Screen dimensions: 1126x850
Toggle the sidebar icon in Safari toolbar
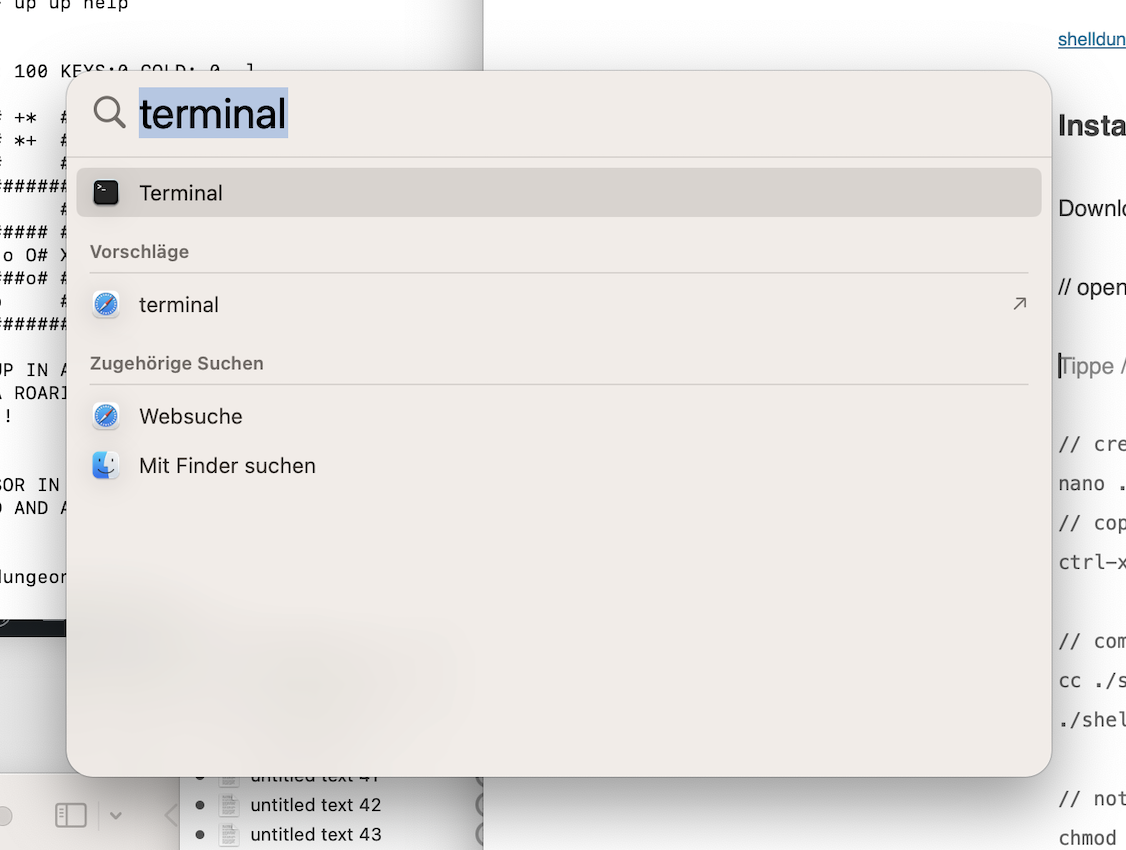click(70, 816)
